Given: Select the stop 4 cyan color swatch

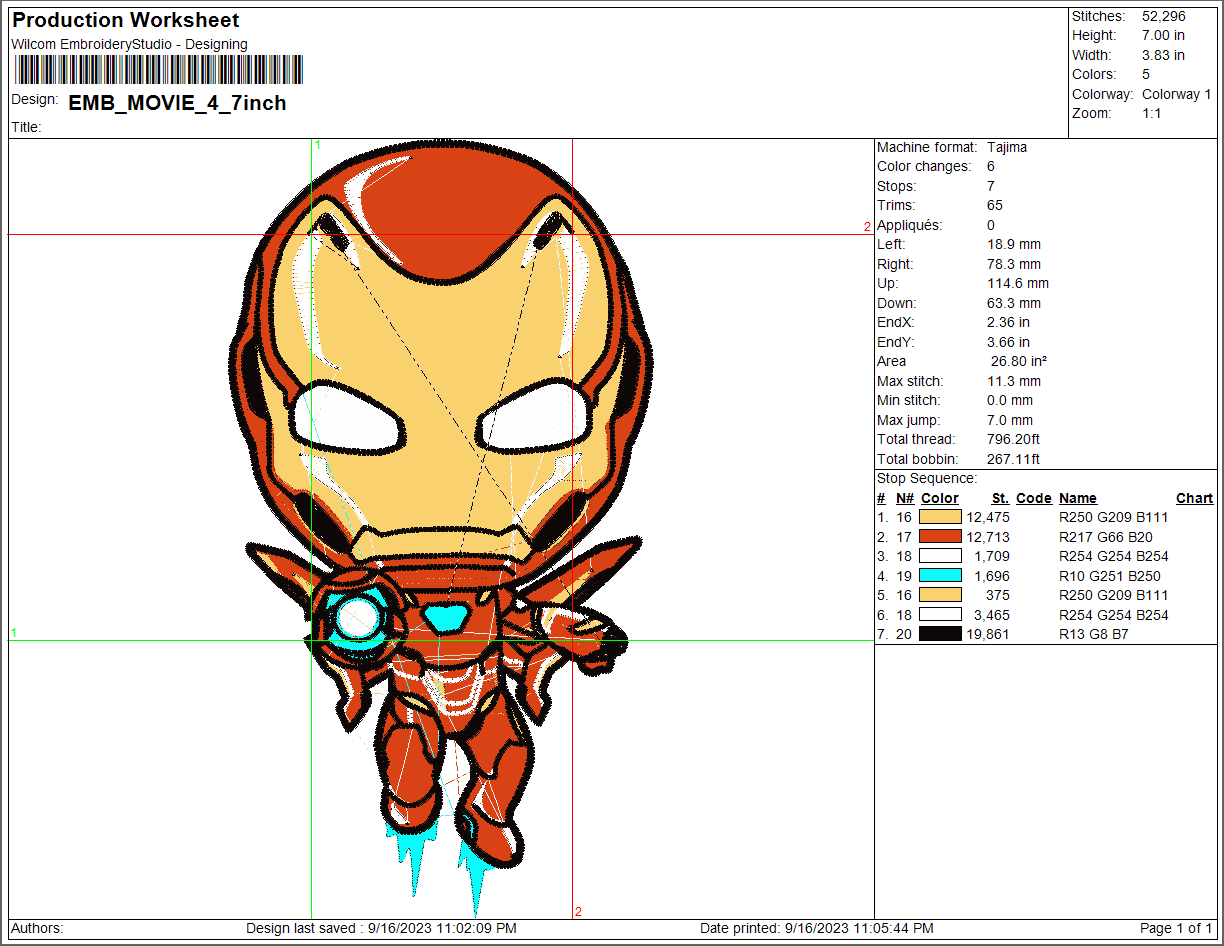Looking at the screenshot, I should pos(940,576).
